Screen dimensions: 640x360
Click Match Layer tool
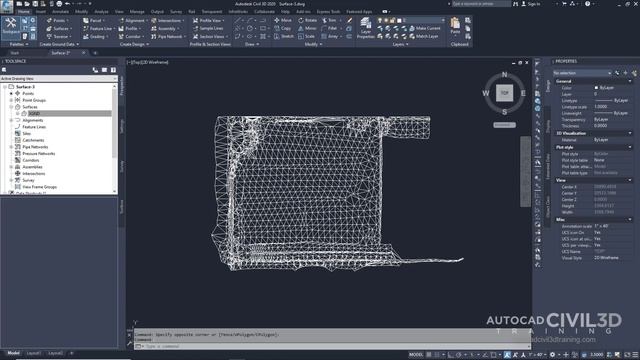(424, 37)
